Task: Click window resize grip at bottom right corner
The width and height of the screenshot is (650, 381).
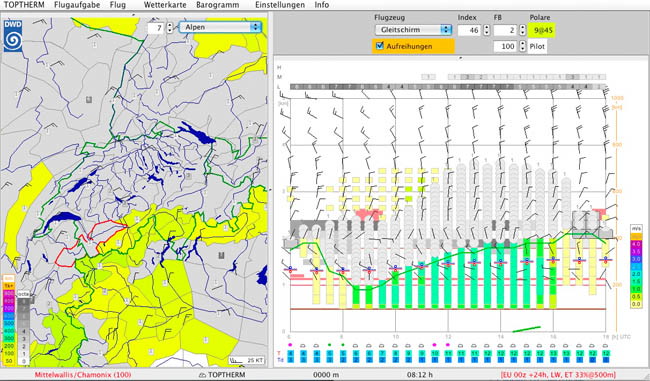Action: (x=645, y=376)
